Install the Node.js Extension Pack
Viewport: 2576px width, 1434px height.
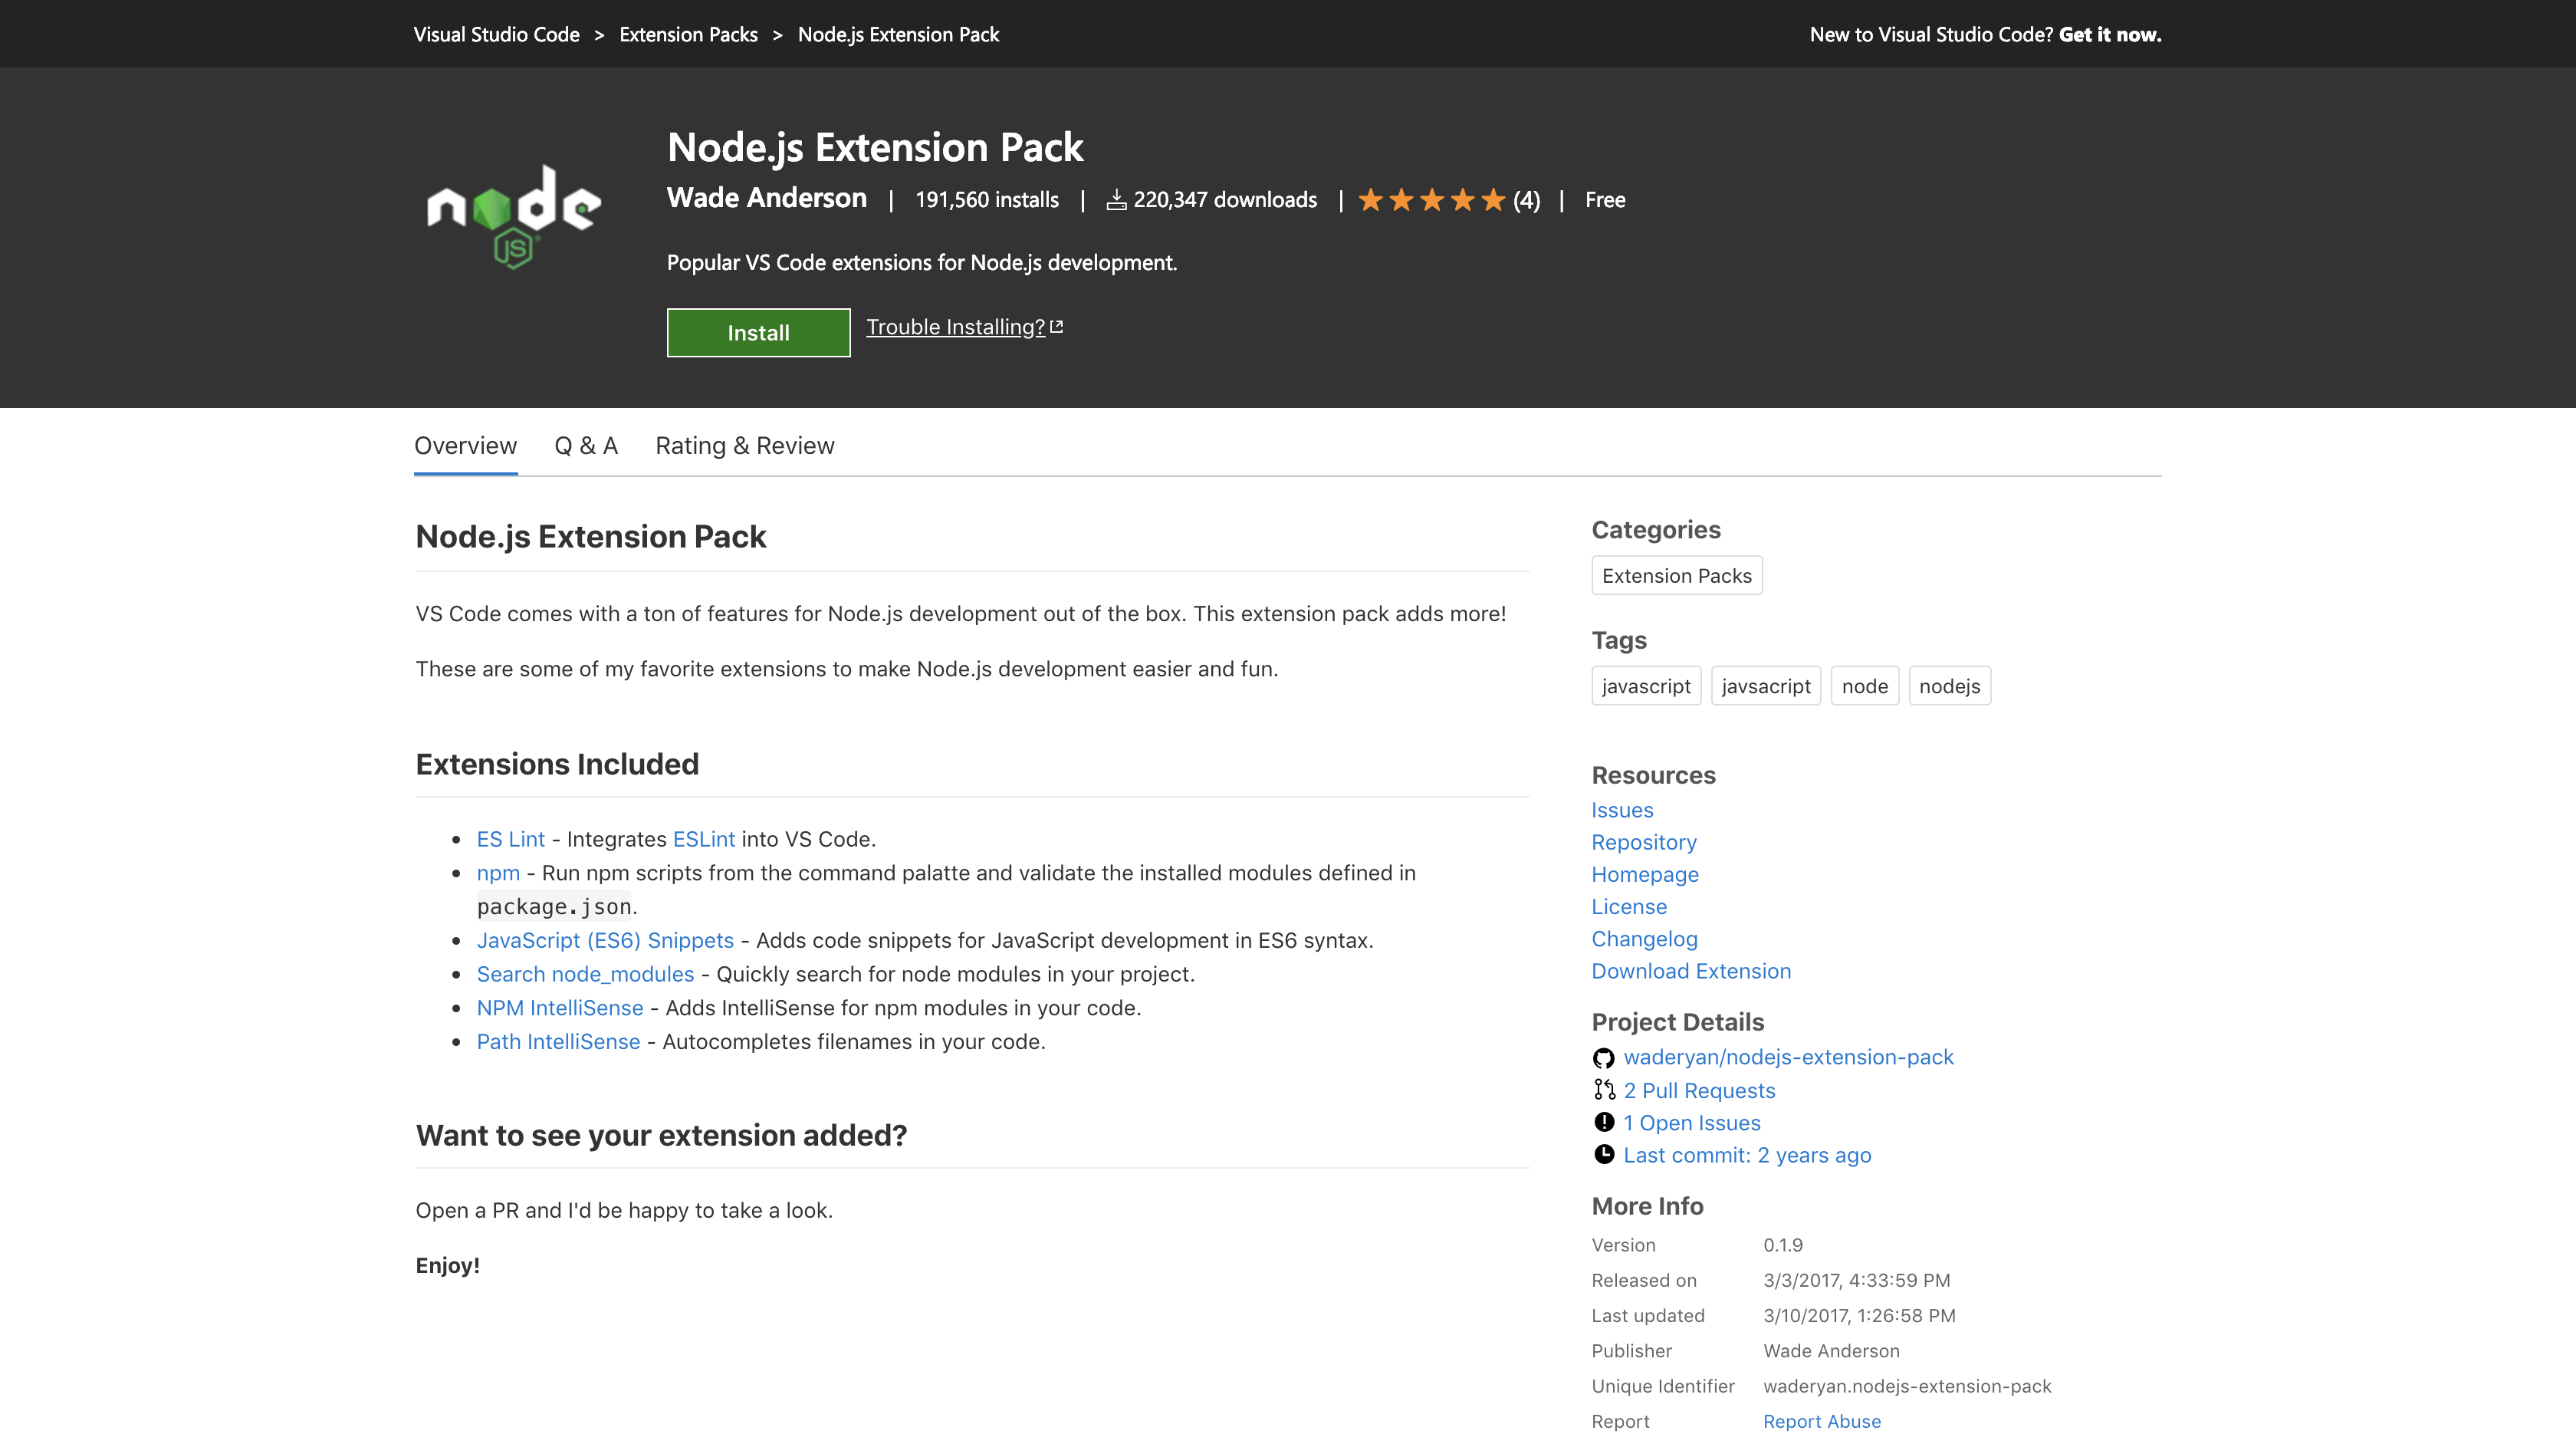coord(758,333)
